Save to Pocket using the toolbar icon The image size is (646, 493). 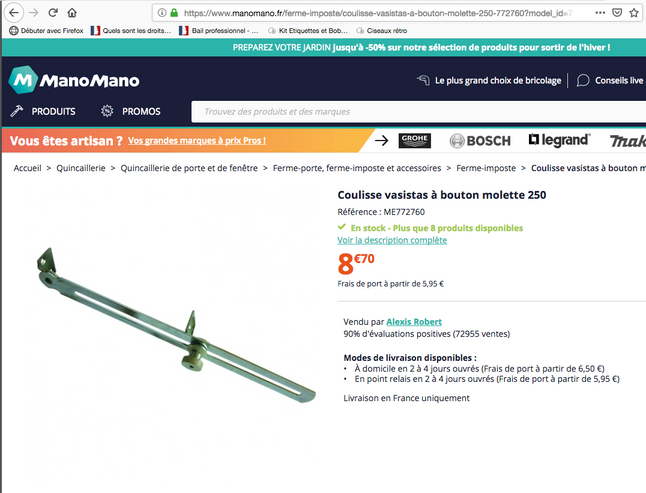[x=617, y=13]
